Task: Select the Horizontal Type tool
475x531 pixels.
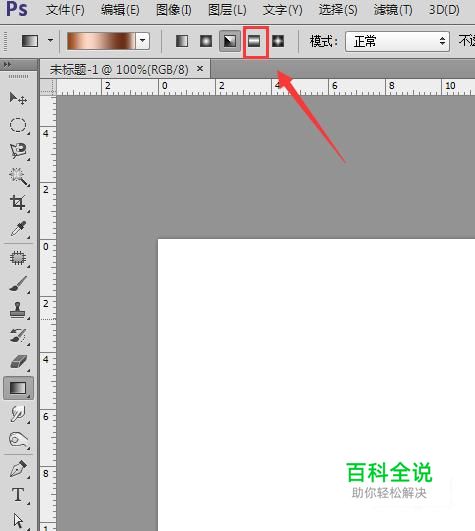Action: (18, 495)
